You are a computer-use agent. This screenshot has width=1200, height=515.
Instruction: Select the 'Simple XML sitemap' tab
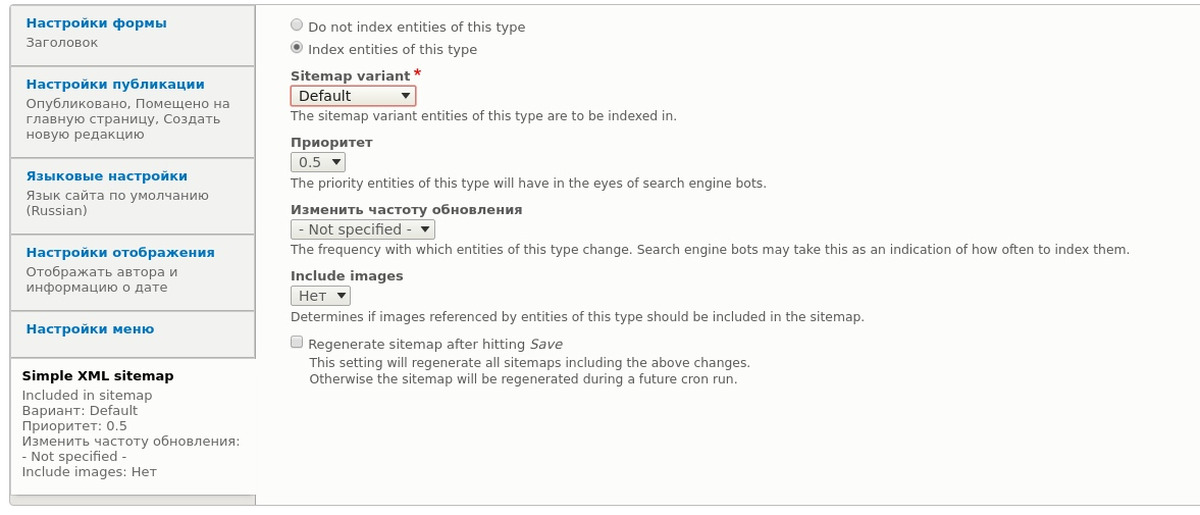click(x=98, y=376)
